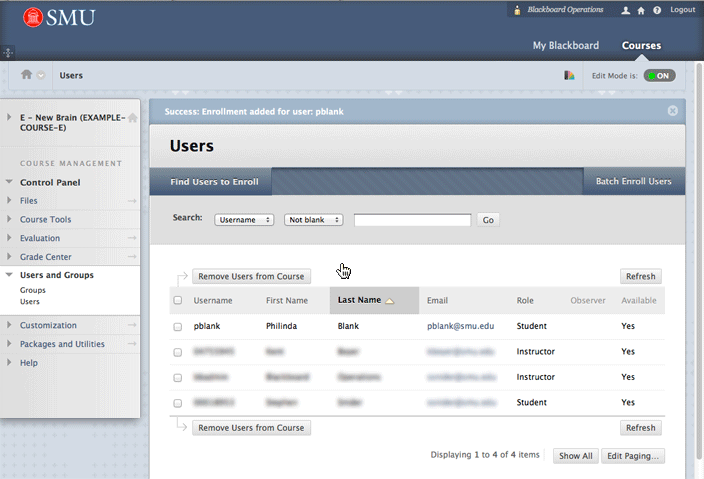This screenshot has width=704, height=479.
Task: Open the course theme color palette icon
Action: [x=569, y=75]
